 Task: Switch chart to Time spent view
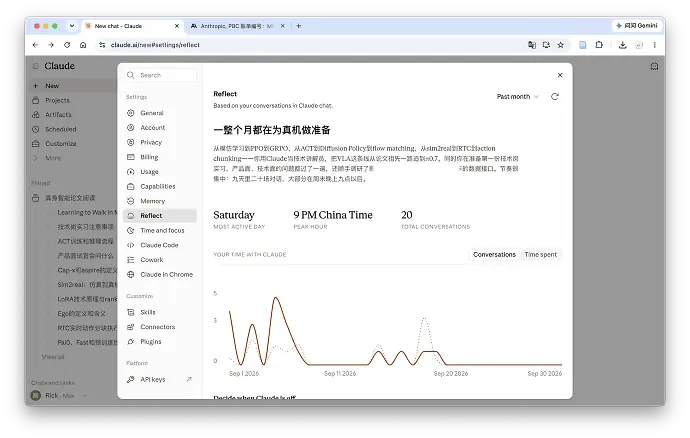(x=540, y=254)
